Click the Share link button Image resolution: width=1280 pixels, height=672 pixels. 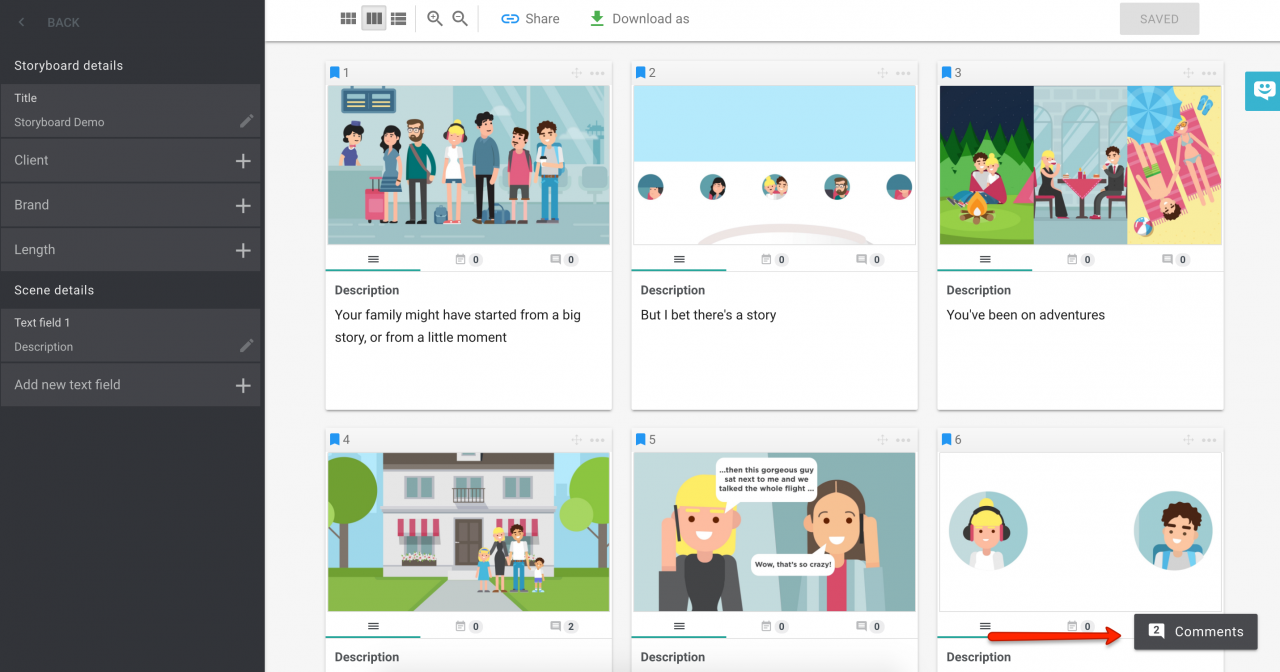pos(530,18)
